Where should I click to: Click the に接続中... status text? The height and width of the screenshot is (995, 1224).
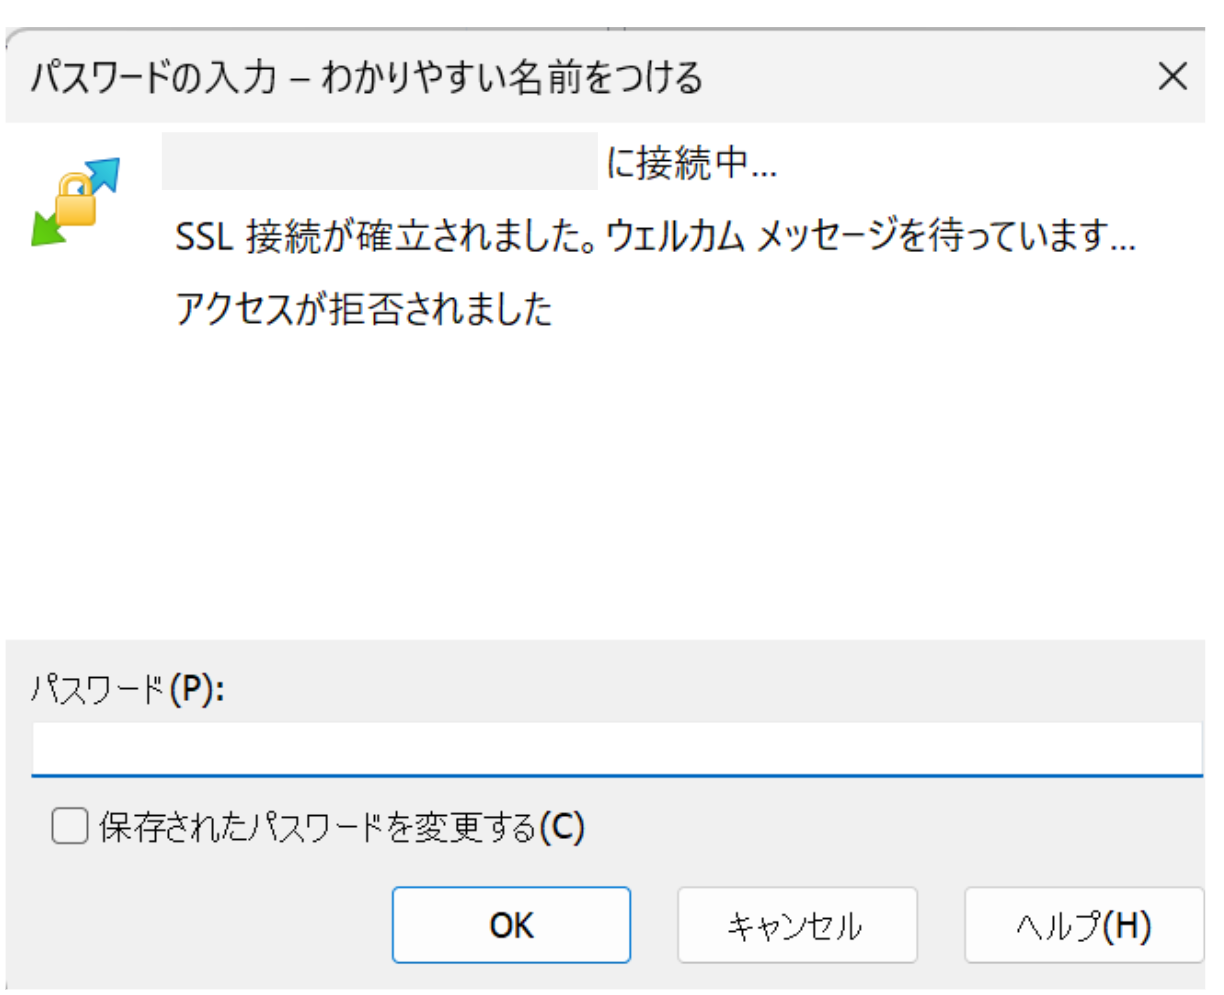tap(691, 163)
